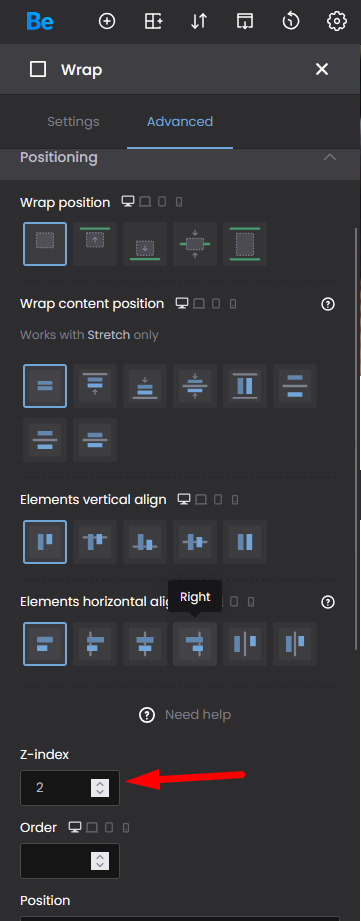This screenshot has height=921, width=361.
Task: Switch to the Settings tab
Action: 73,122
